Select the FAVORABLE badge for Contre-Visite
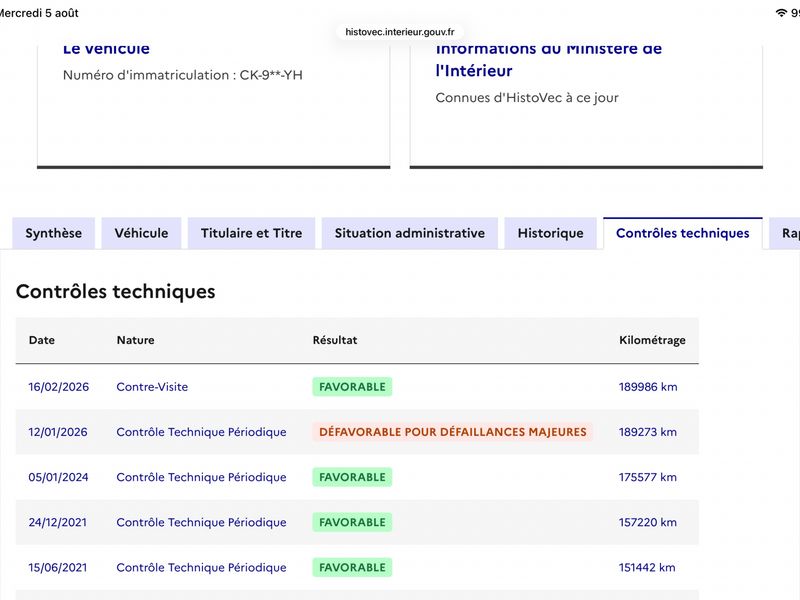 click(x=352, y=387)
